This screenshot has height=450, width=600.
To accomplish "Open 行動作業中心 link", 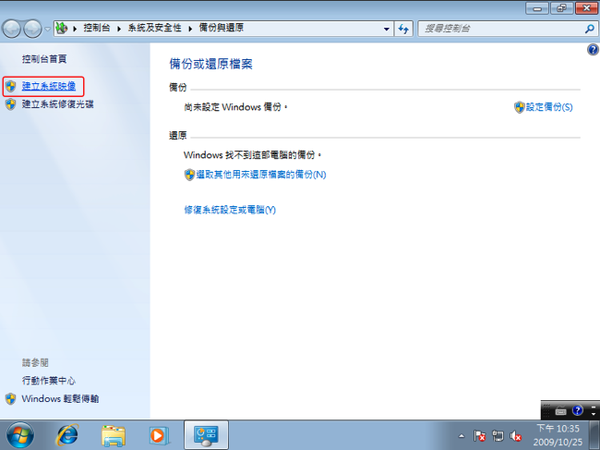I will click(x=49, y=381).
